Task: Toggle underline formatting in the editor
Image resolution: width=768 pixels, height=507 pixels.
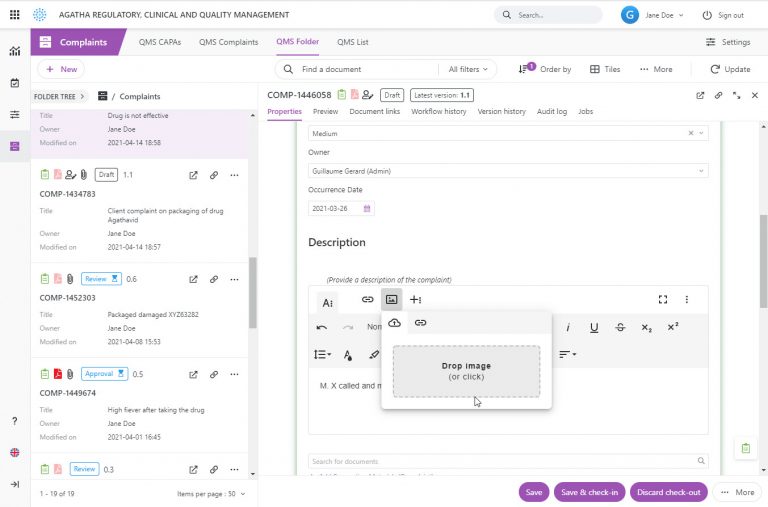Action: coord(594,327)
